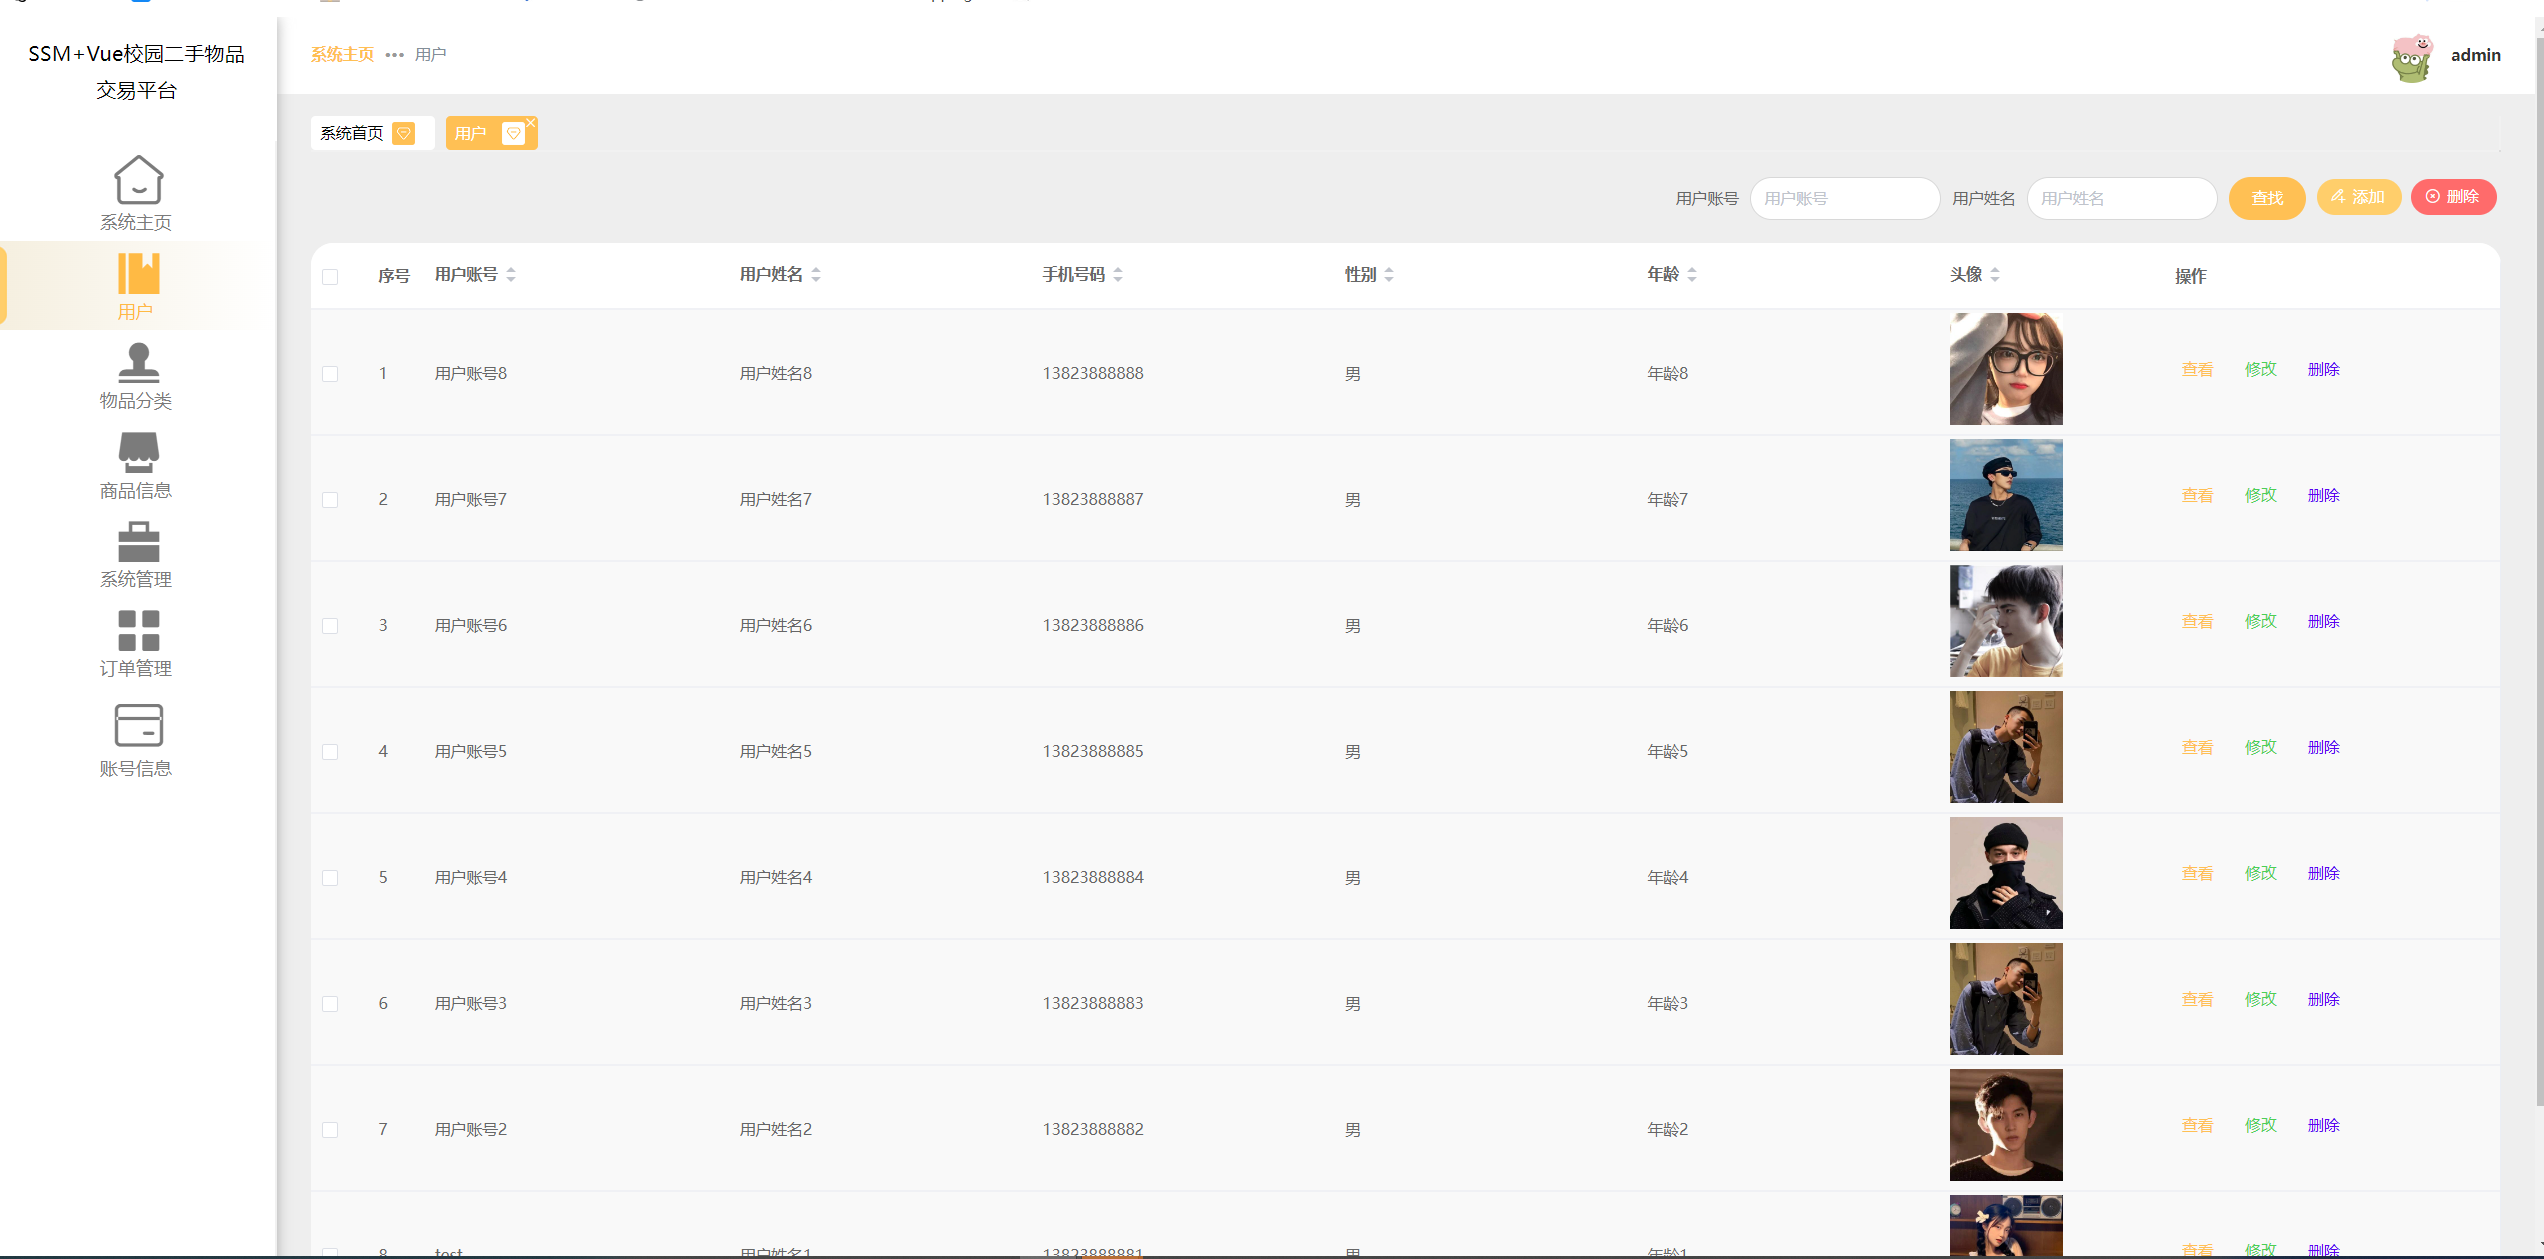
Task: Sort by the 年龄 column arrows
Action: click(x=1692, y=274)
